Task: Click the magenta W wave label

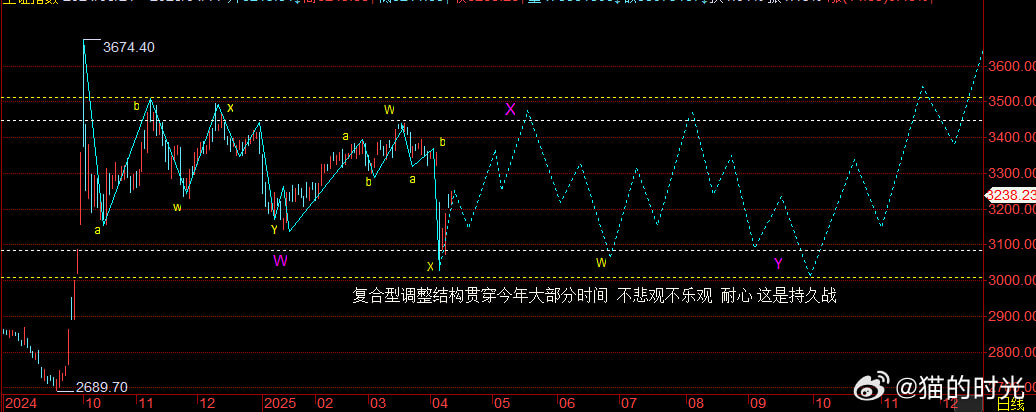Action: coord(281,260)
